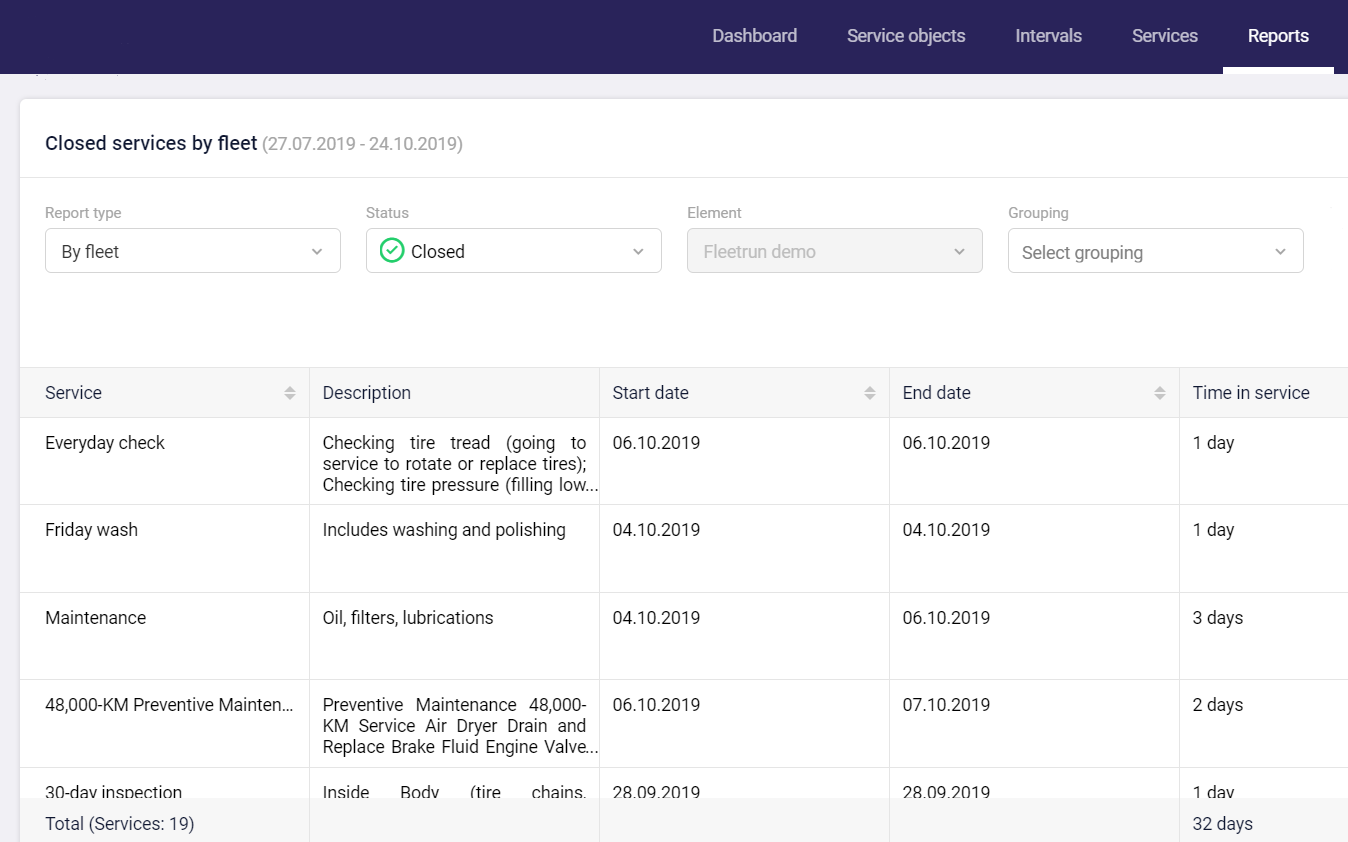Screen dimensions: 1348x842
Task: Click the Description column header
Action: click(367, 393)
